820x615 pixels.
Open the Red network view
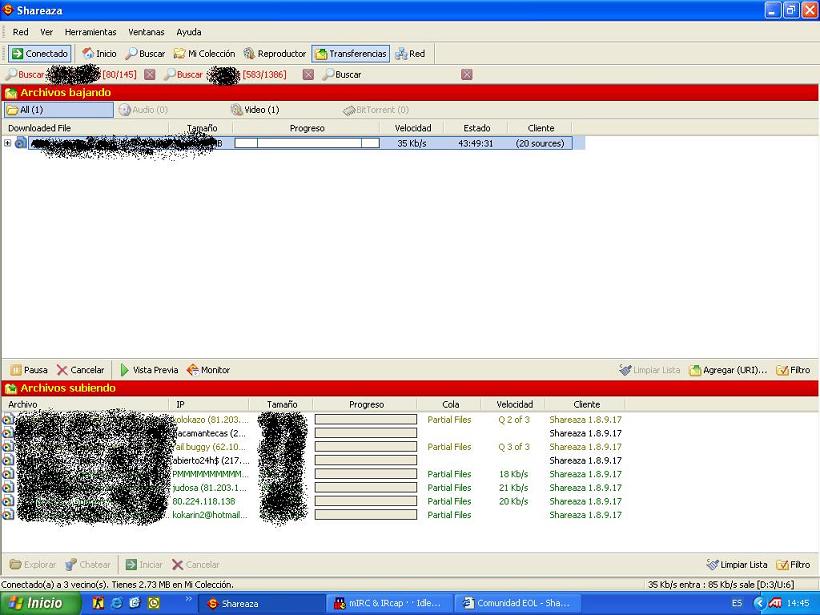click(x=410, y=54)
